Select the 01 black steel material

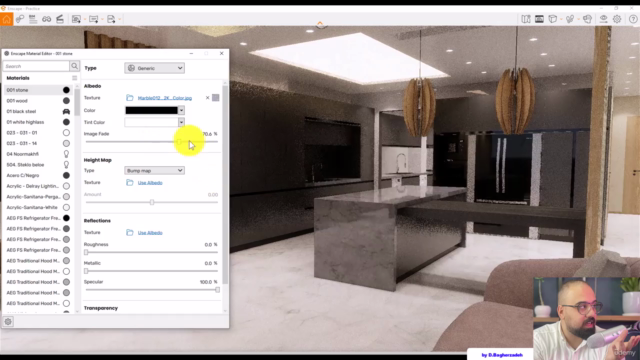point(38,111)
